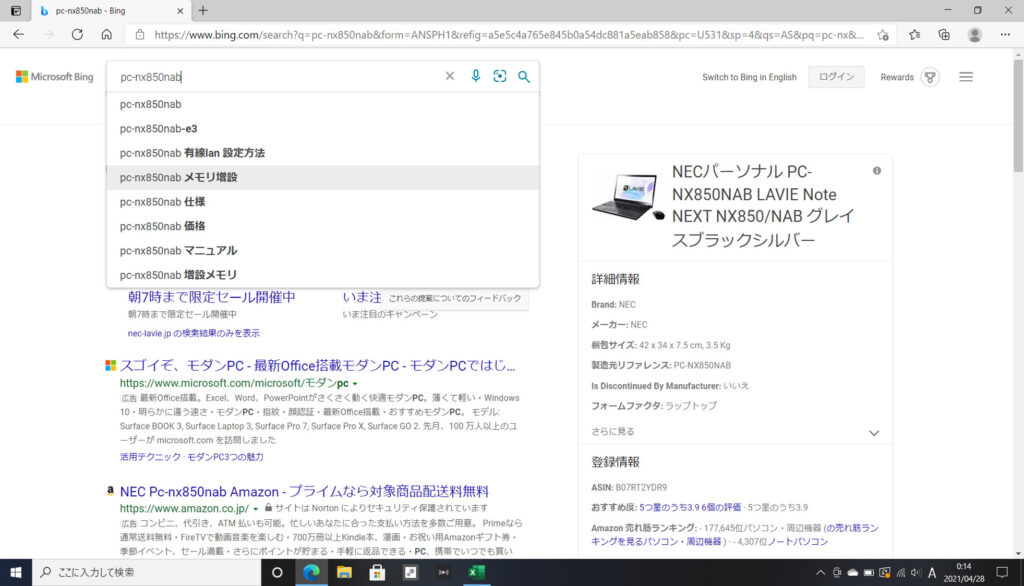The image size is (1024, 586).
Task: Open Bing hamburger menu
Action: point(966,77)
